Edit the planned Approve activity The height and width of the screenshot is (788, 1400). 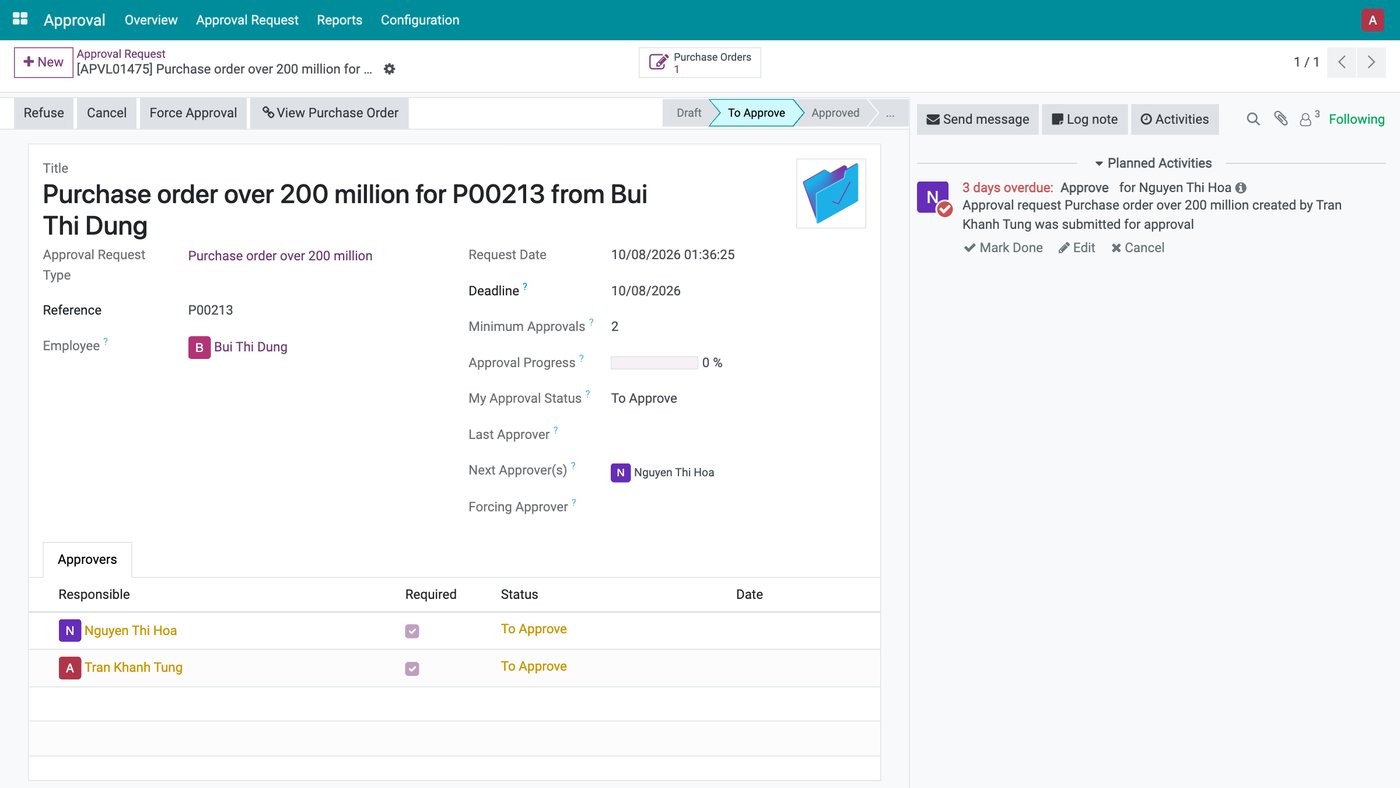click(x=1077, y=248)
